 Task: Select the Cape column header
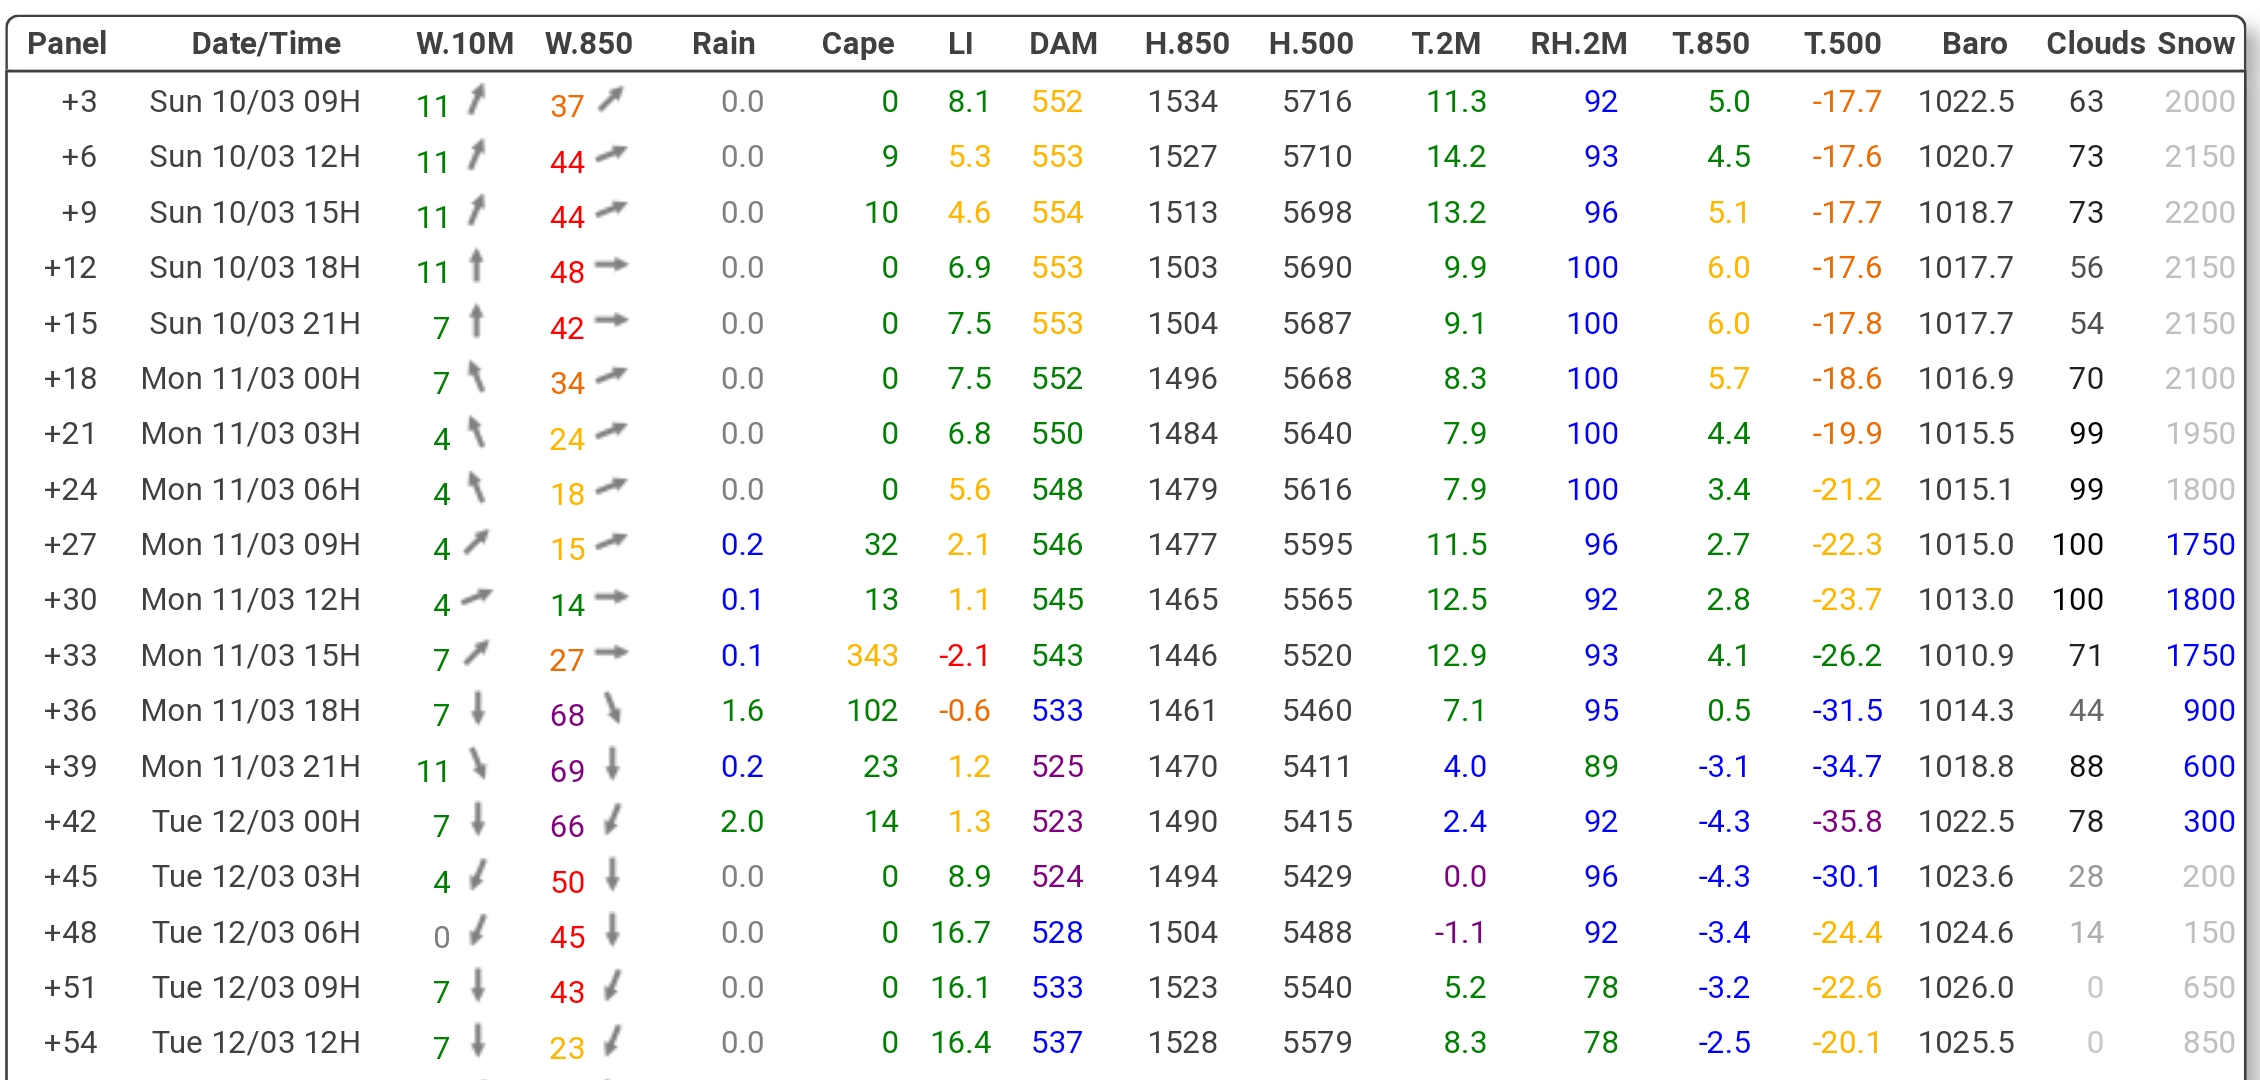pyautogui.click(x=857, y=43)
